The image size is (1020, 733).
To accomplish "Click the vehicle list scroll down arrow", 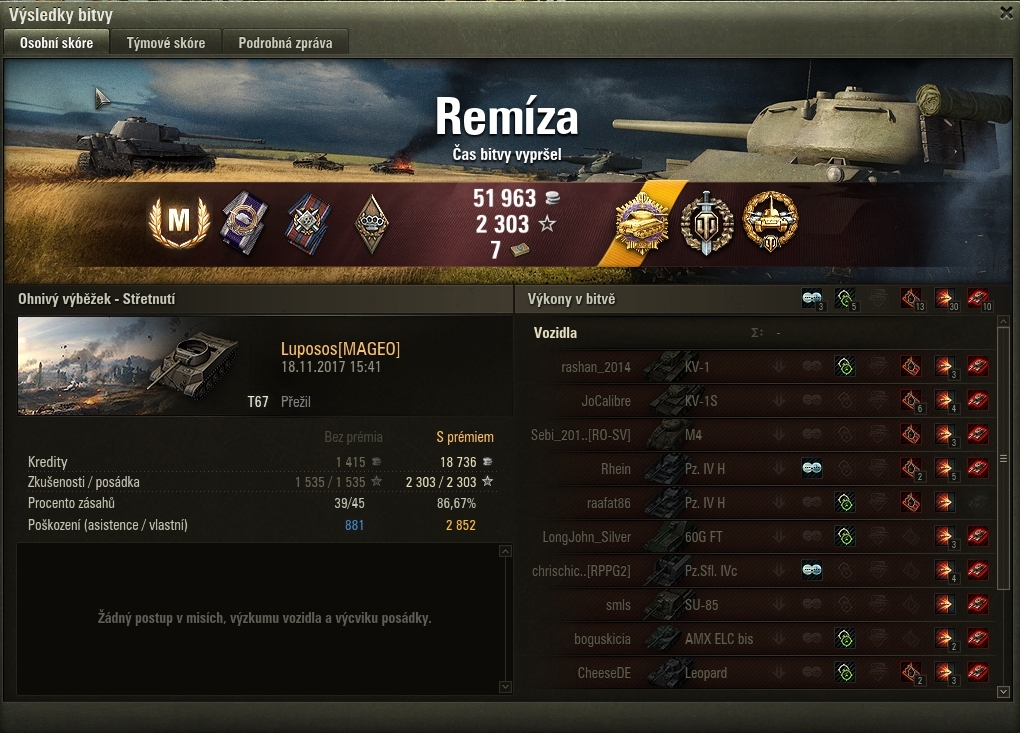I will coord(1004,692).
